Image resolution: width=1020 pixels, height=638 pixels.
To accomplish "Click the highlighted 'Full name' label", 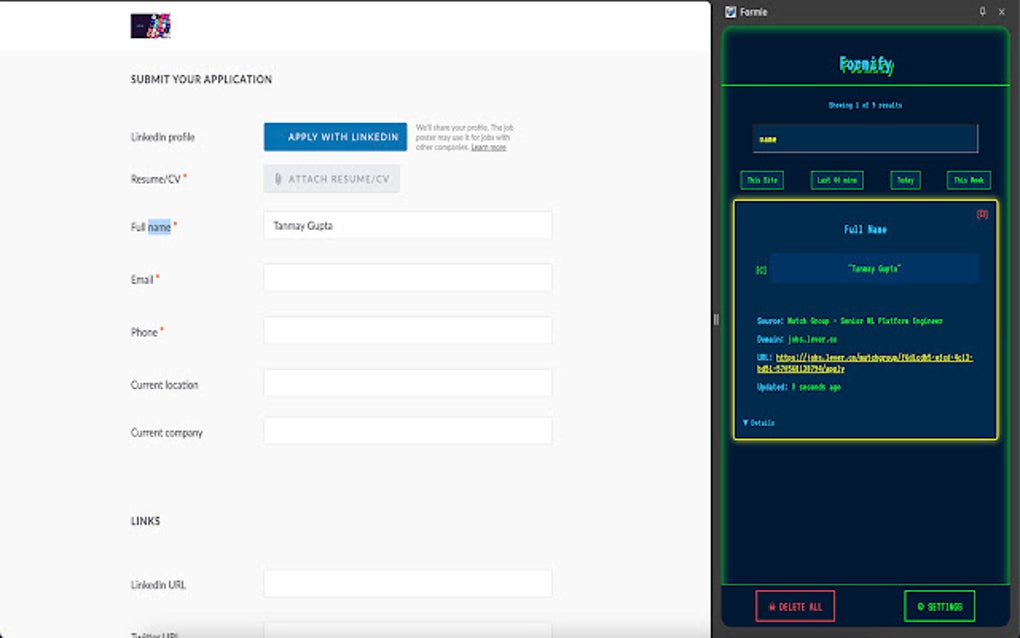I will pos(151,227).
